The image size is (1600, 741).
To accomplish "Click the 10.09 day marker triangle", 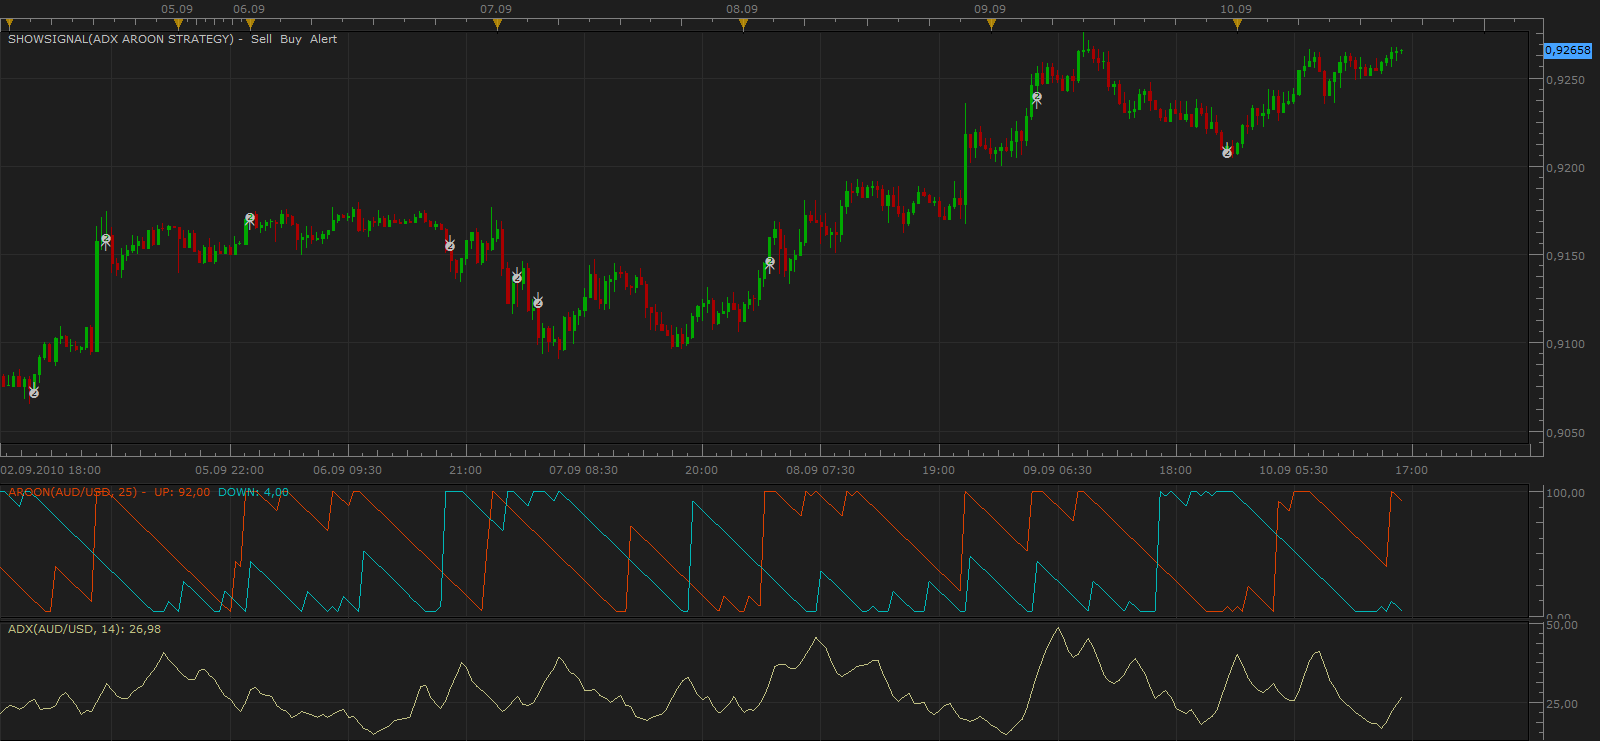I will pyautogui.click(x=1237, y=24).
